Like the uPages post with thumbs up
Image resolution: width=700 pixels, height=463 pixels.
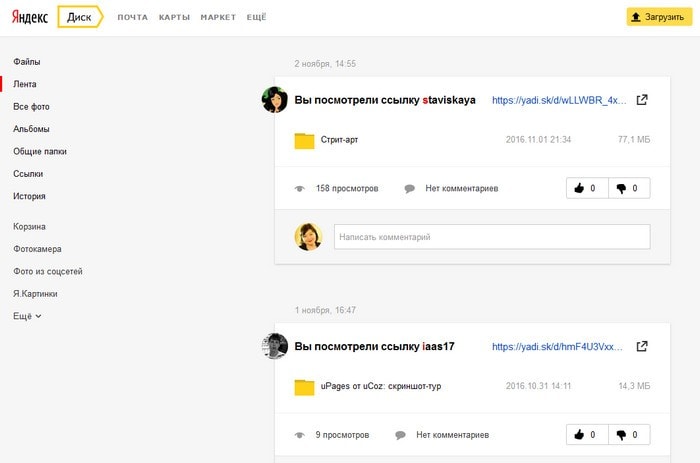(x=587, y=434)
